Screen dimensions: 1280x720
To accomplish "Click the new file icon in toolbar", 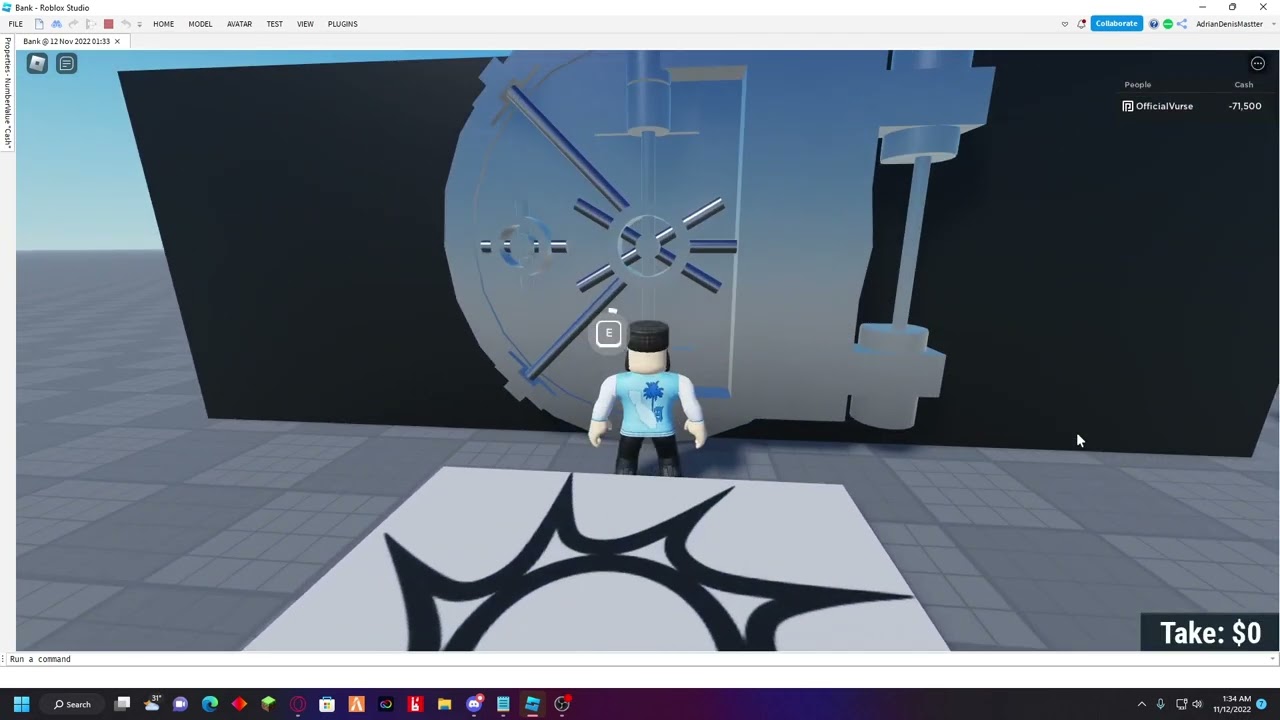I will (39, 24).
